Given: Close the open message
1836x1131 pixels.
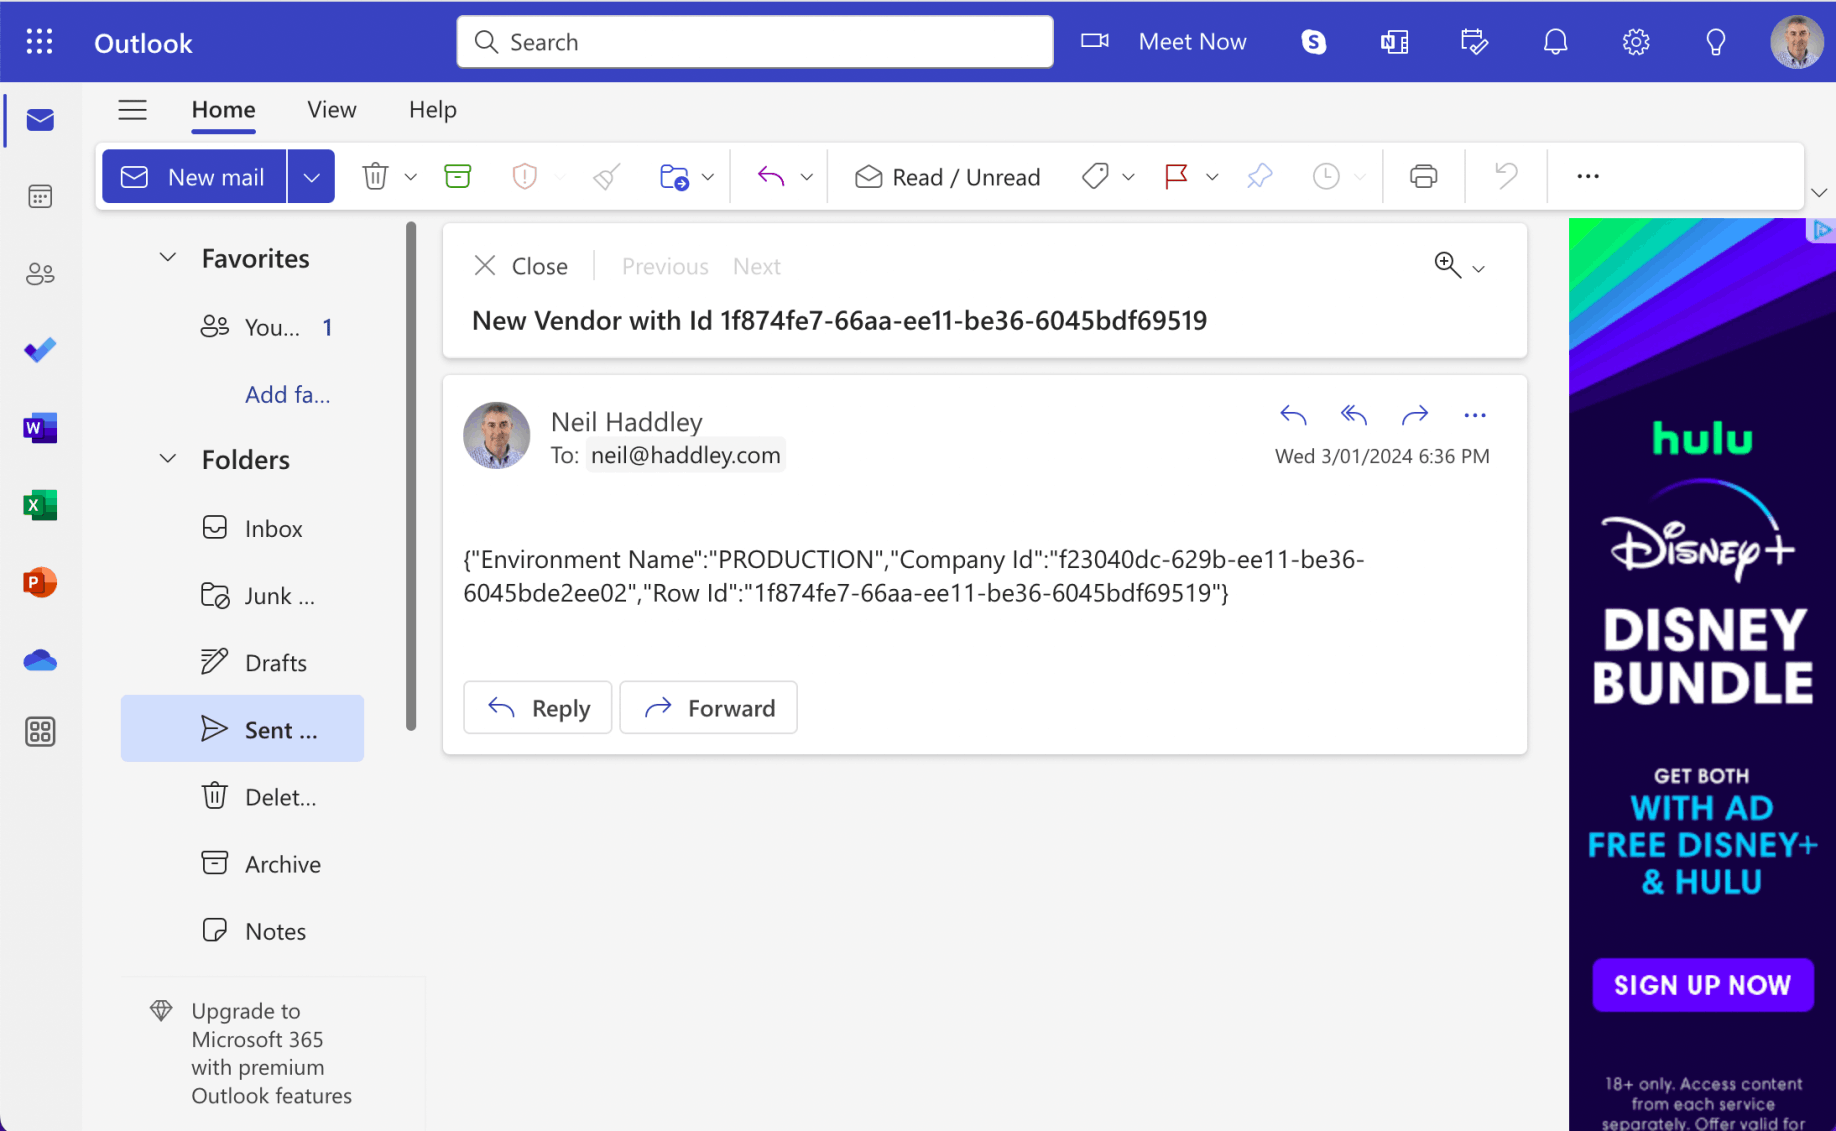Looking at the screenshot, I should click(x=520, y=266).
